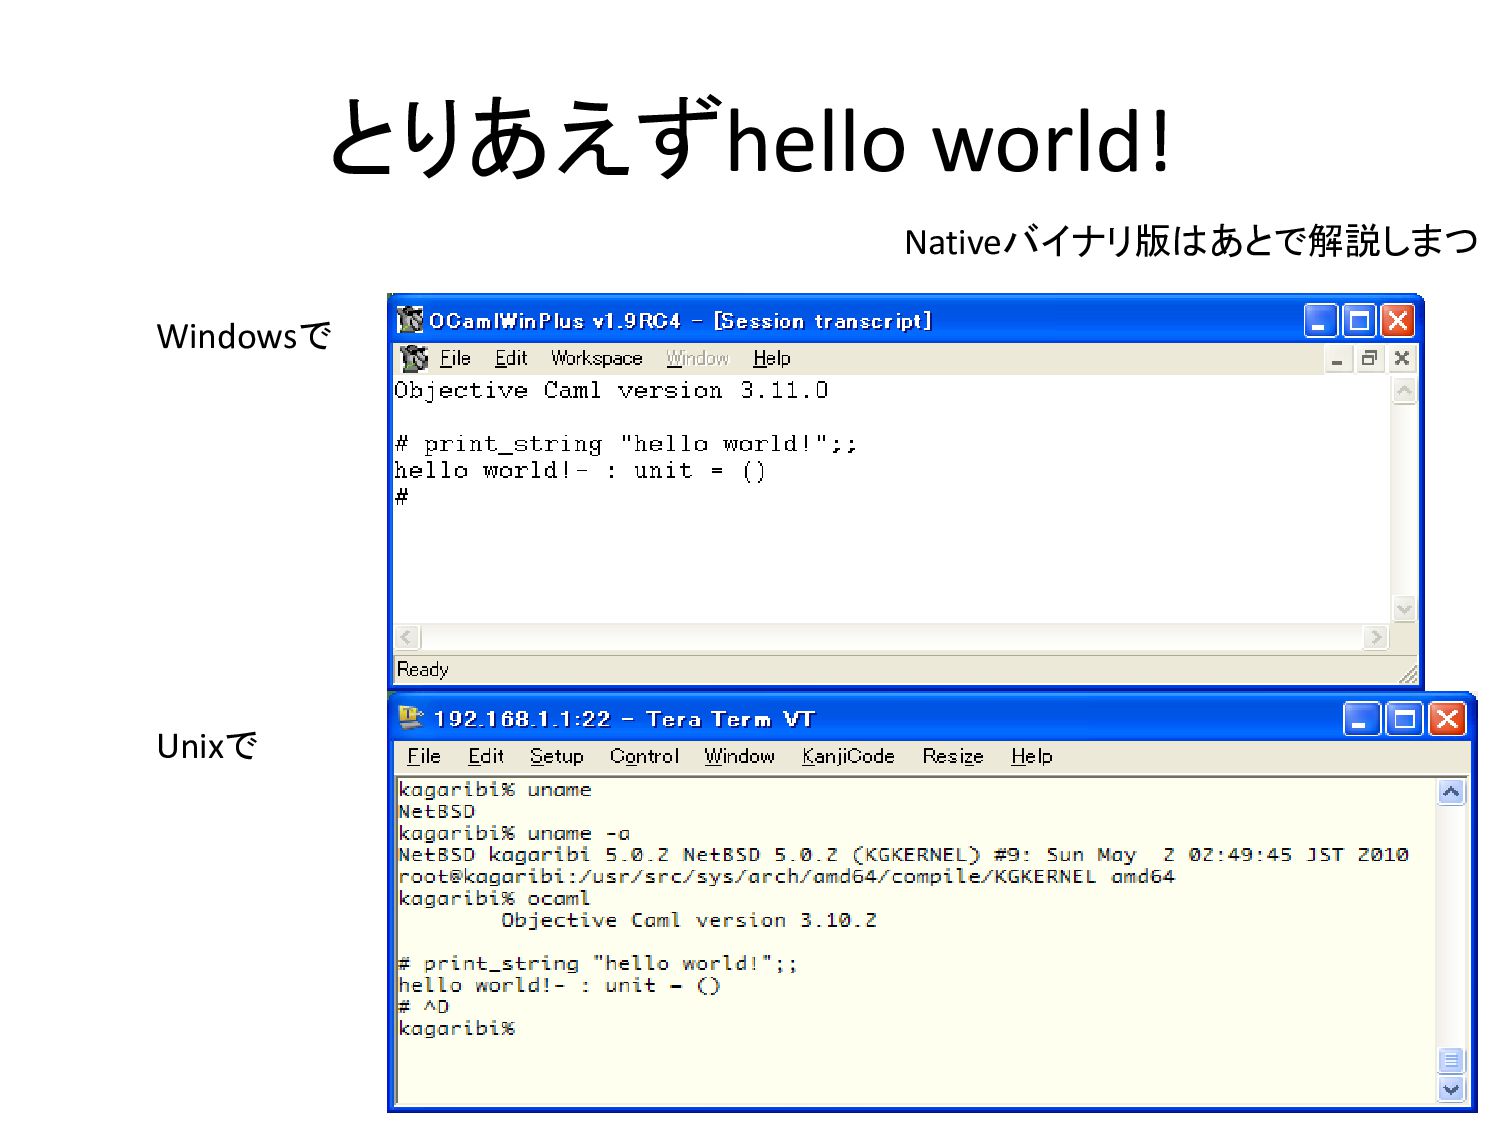Click 'Objective Caml version 3.11.0' line

pos(611,391)
